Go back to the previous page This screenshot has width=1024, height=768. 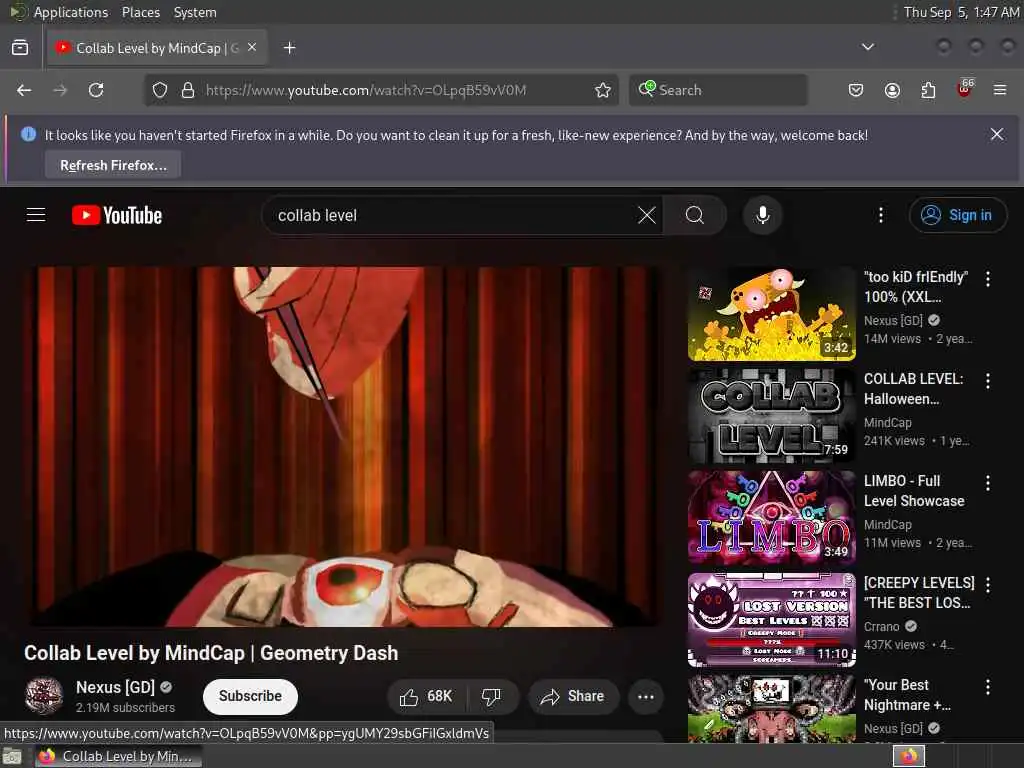click(24, 90)
